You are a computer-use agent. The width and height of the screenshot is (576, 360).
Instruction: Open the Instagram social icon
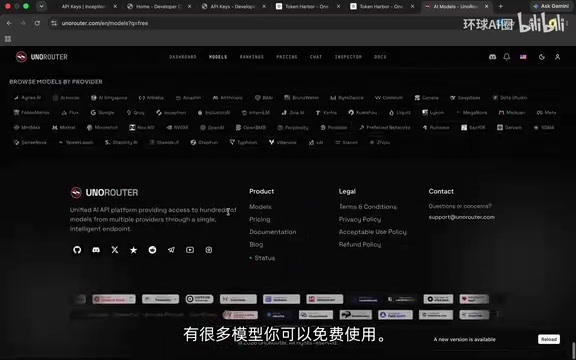(209, 250)
